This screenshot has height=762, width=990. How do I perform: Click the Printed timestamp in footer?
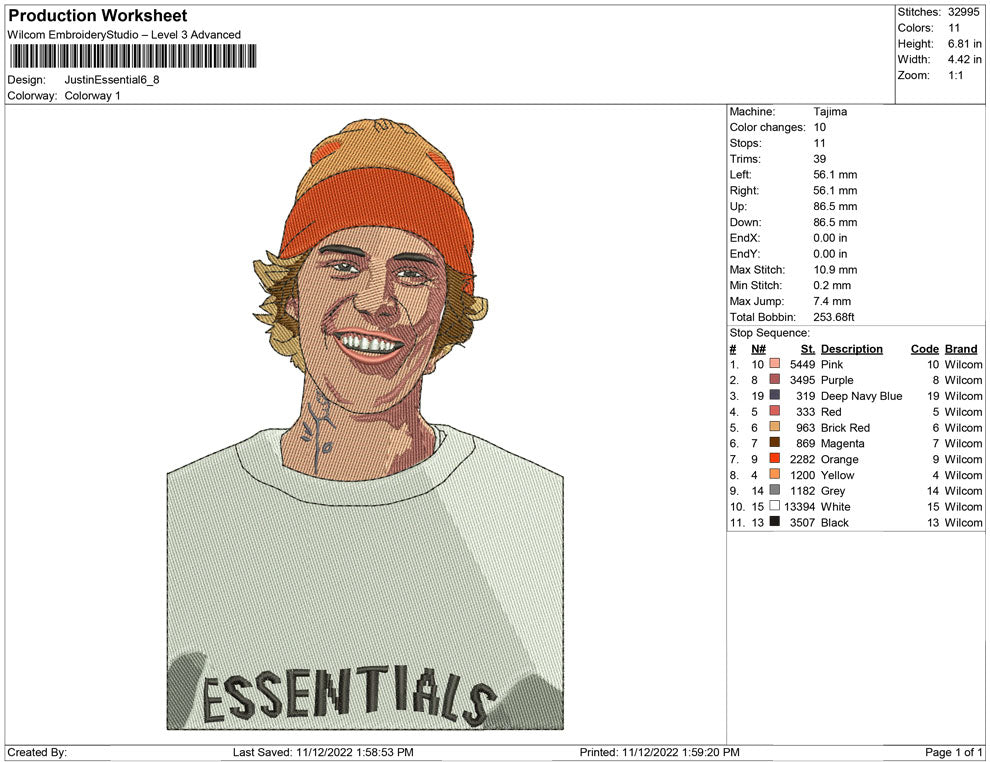(659, 752)
